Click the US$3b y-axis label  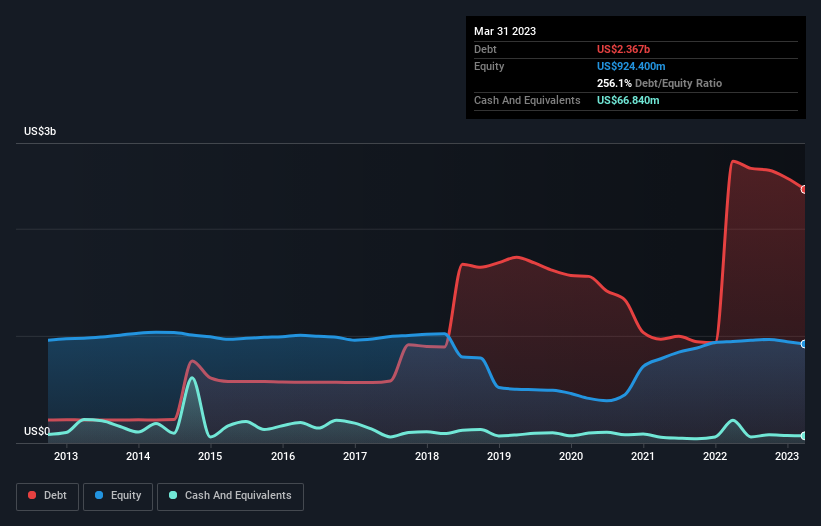coord(40,131)
